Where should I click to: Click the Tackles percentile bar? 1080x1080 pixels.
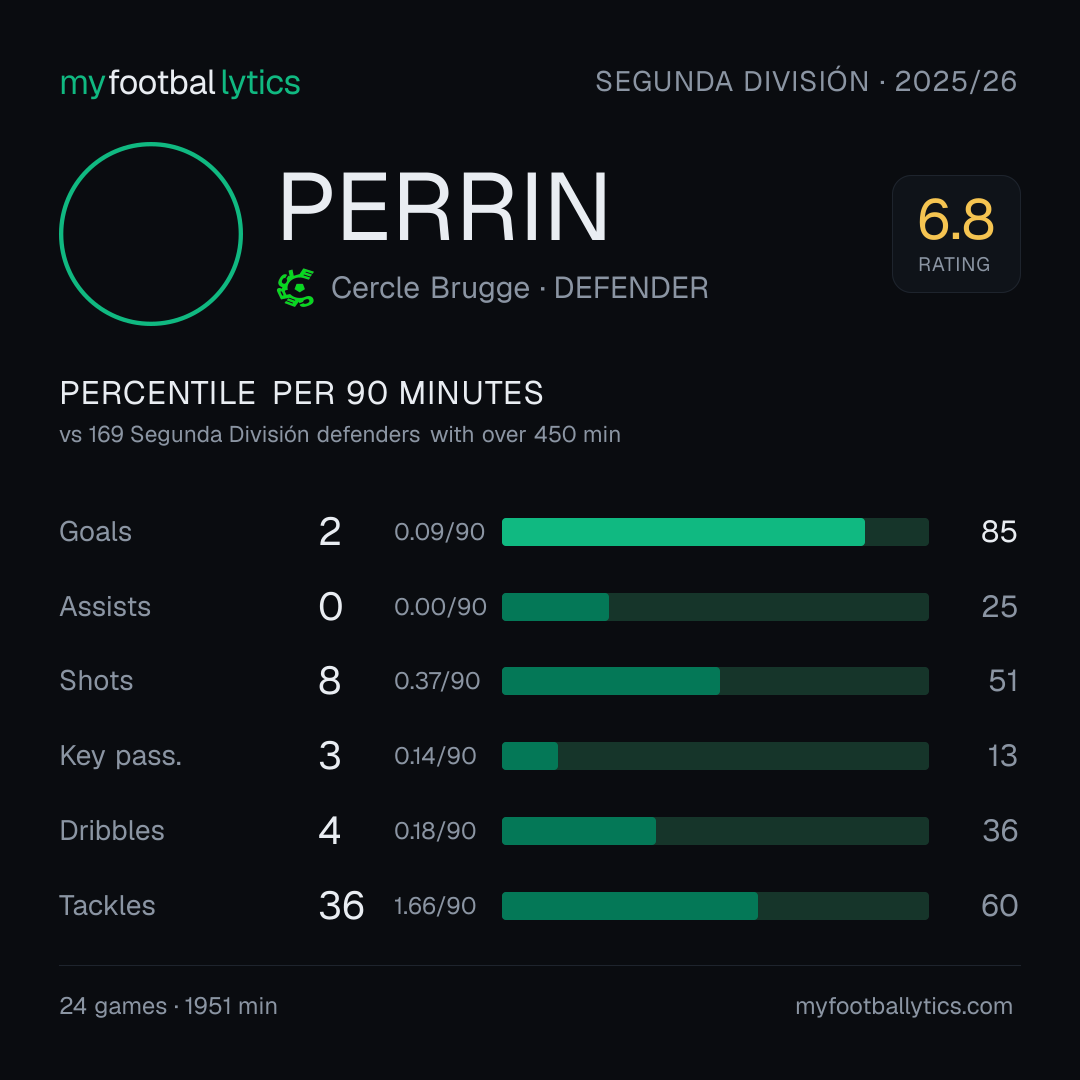click(x=715, y=906)
